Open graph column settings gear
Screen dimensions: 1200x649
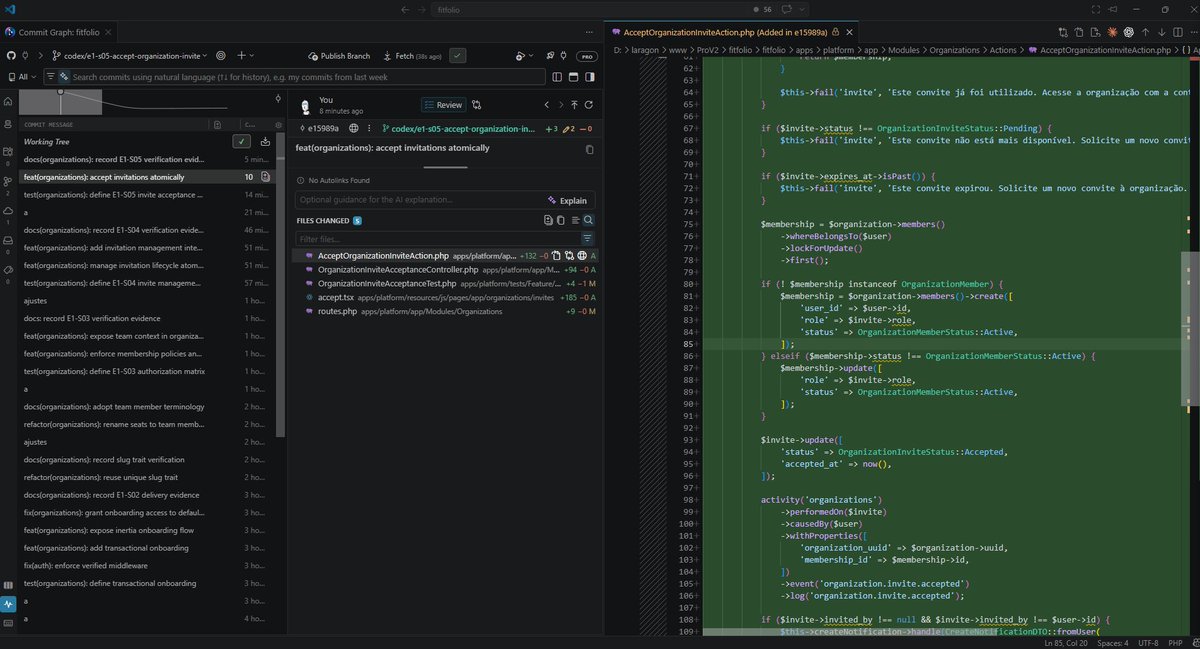click(x=277, y=125)
